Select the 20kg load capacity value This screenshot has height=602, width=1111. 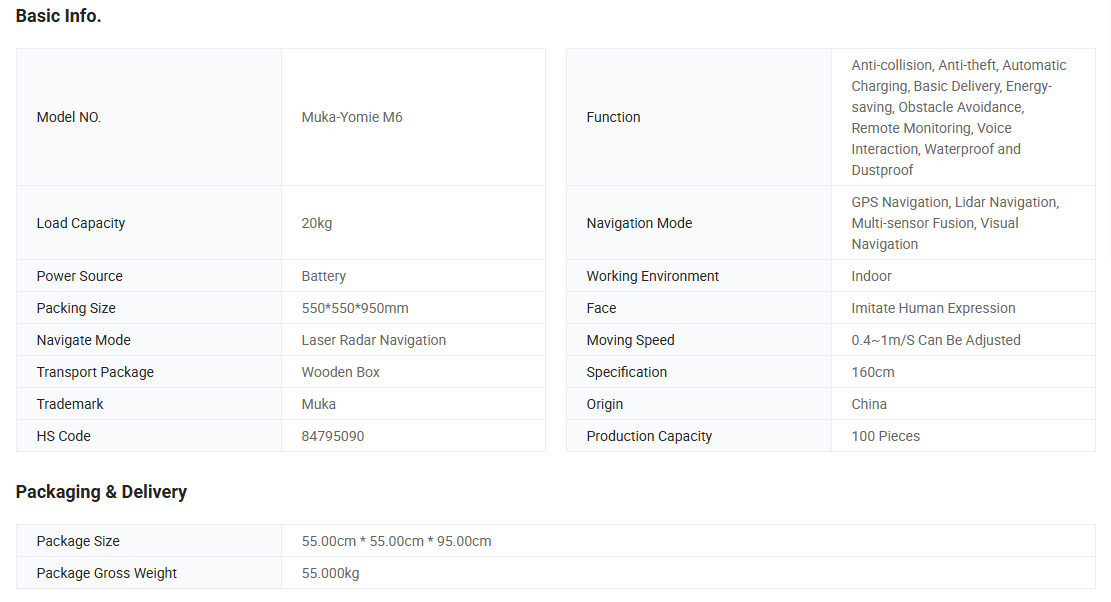coord(317,223)
